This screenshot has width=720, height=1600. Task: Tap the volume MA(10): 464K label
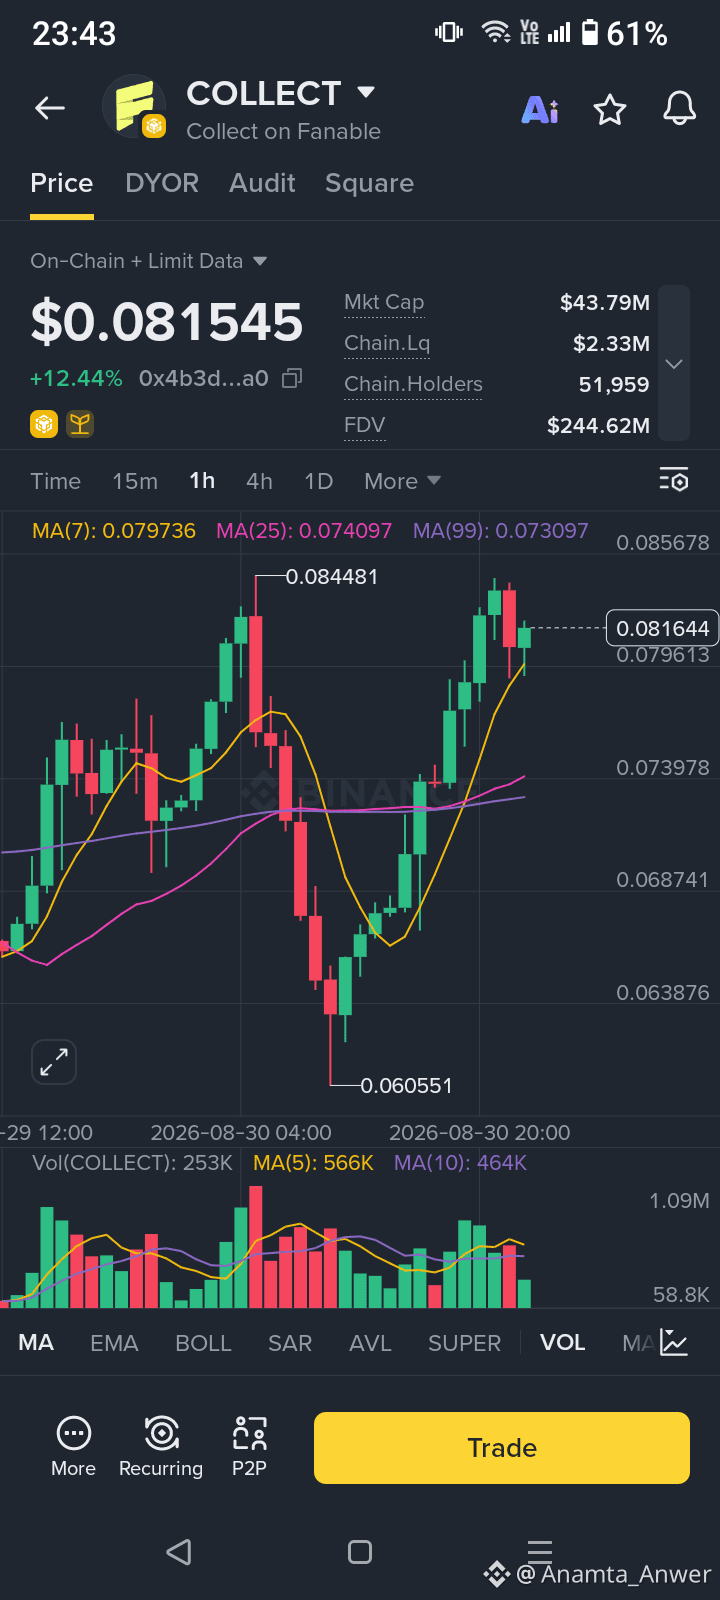[x=460, y=1163]
